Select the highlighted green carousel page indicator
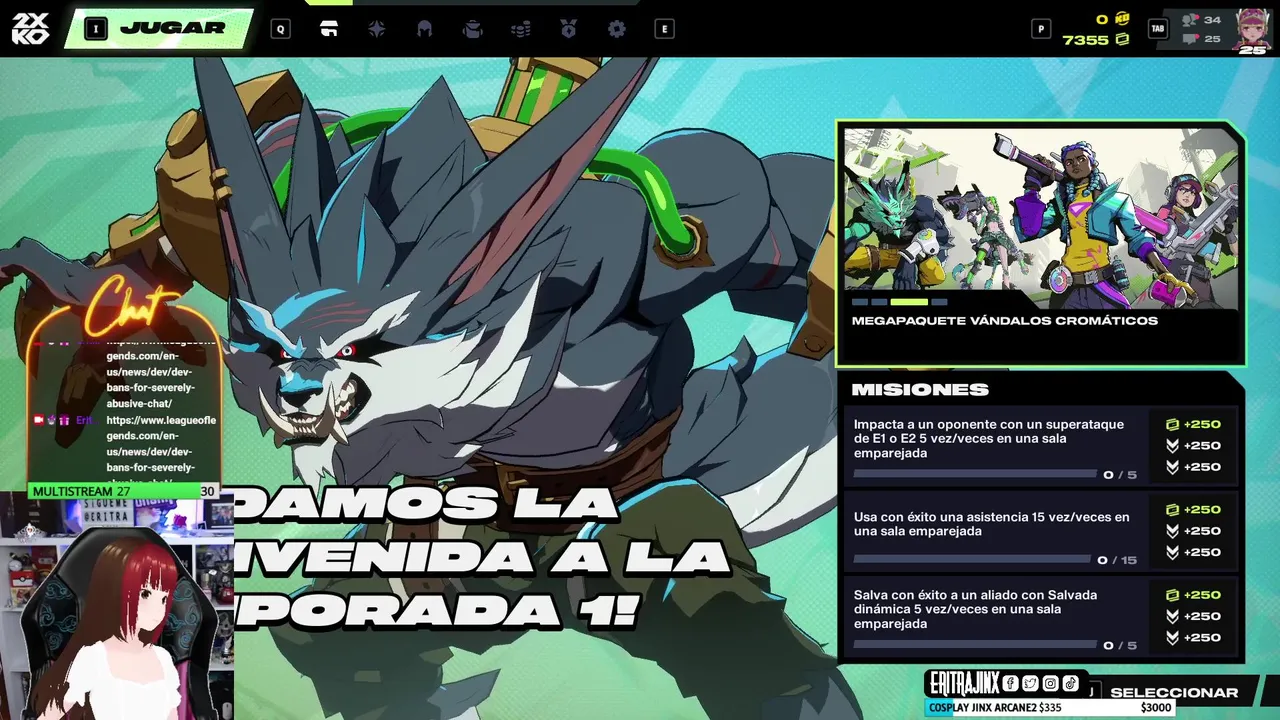This screenshot has width=1280, height=720. [x=909, y=301]
